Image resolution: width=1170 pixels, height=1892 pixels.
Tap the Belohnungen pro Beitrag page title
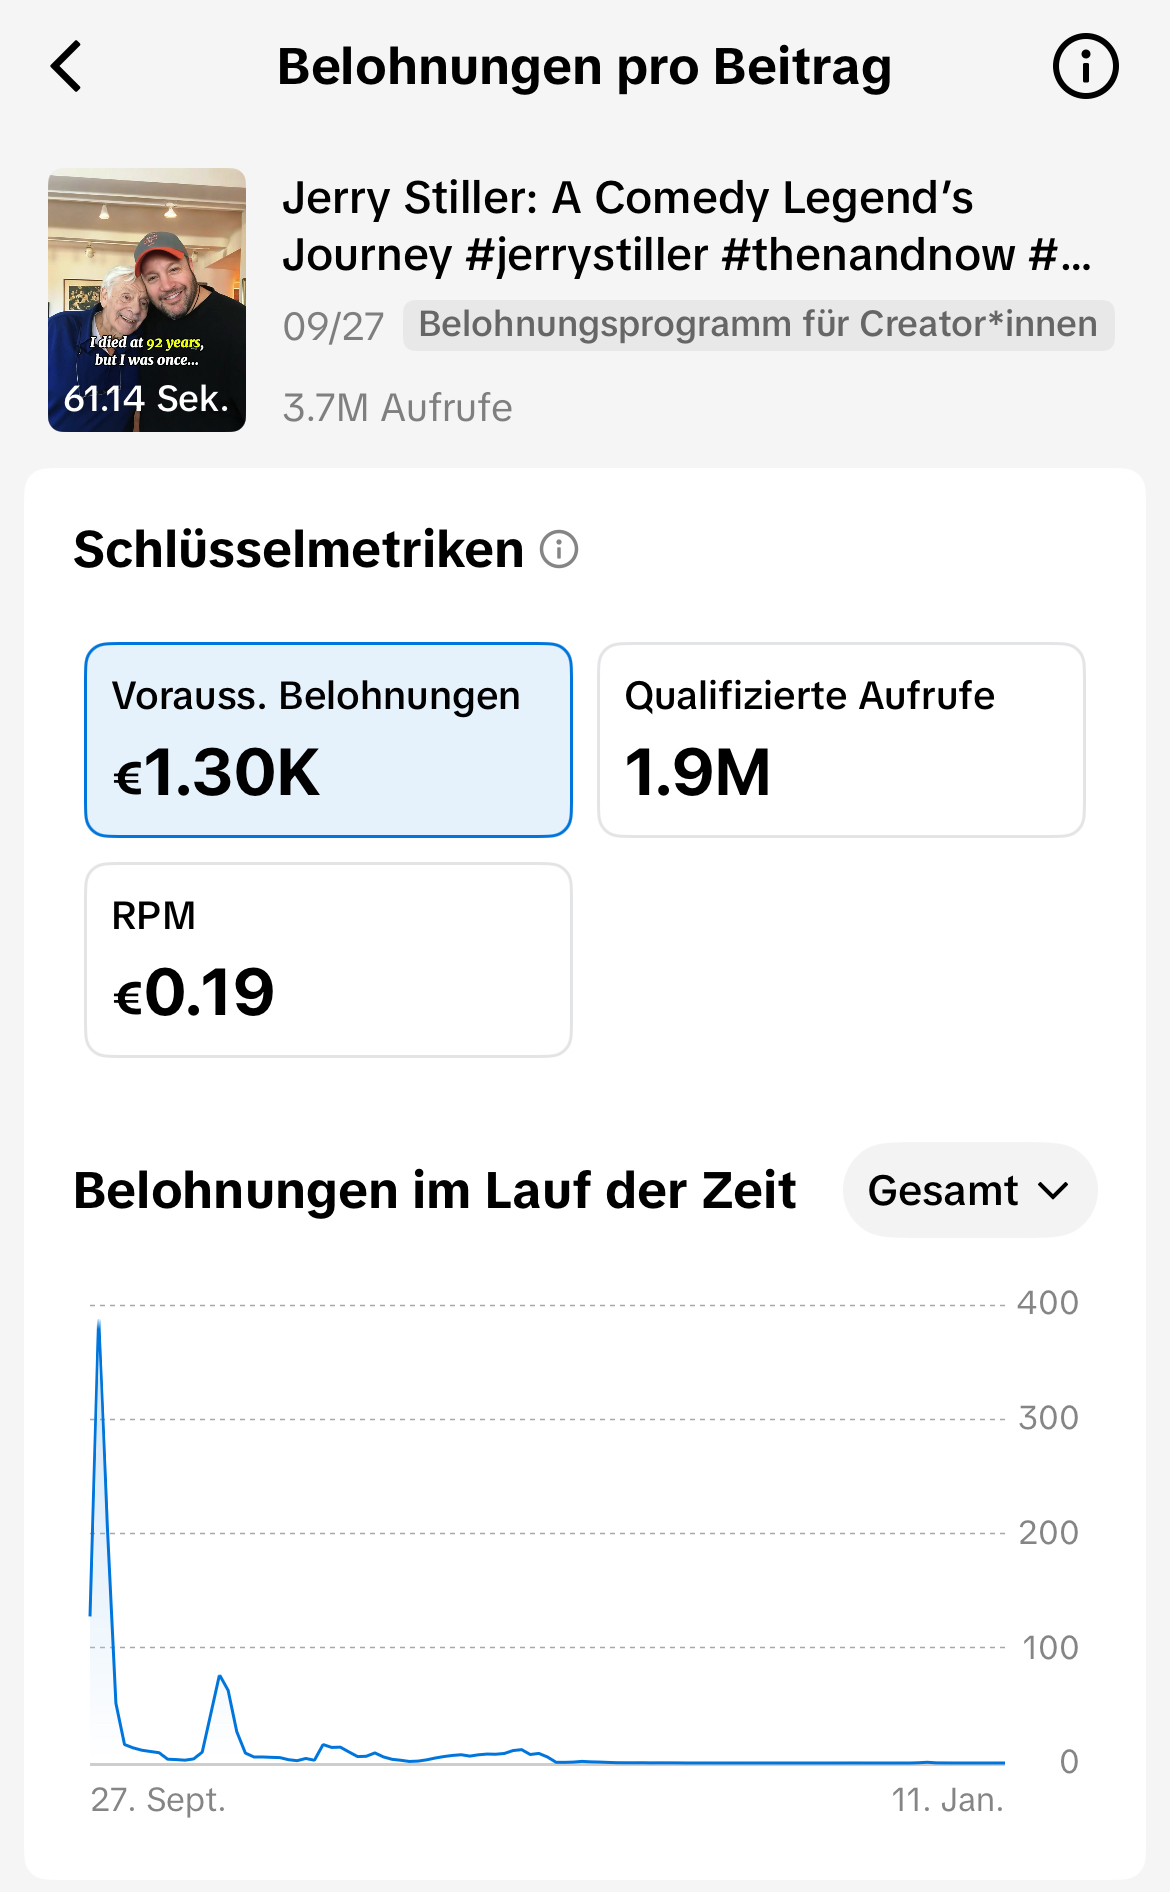(584, 67)
